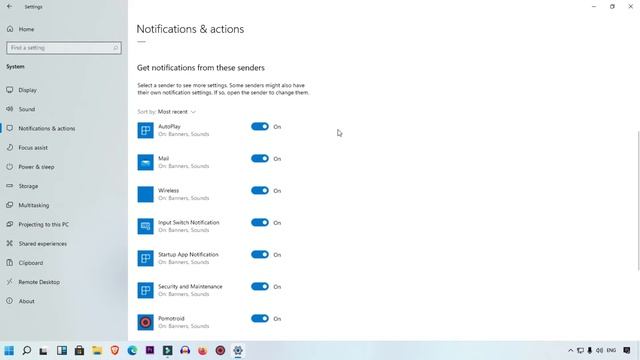
Task: Turn off Wireless notifications toggle
Action: [260, 190]
